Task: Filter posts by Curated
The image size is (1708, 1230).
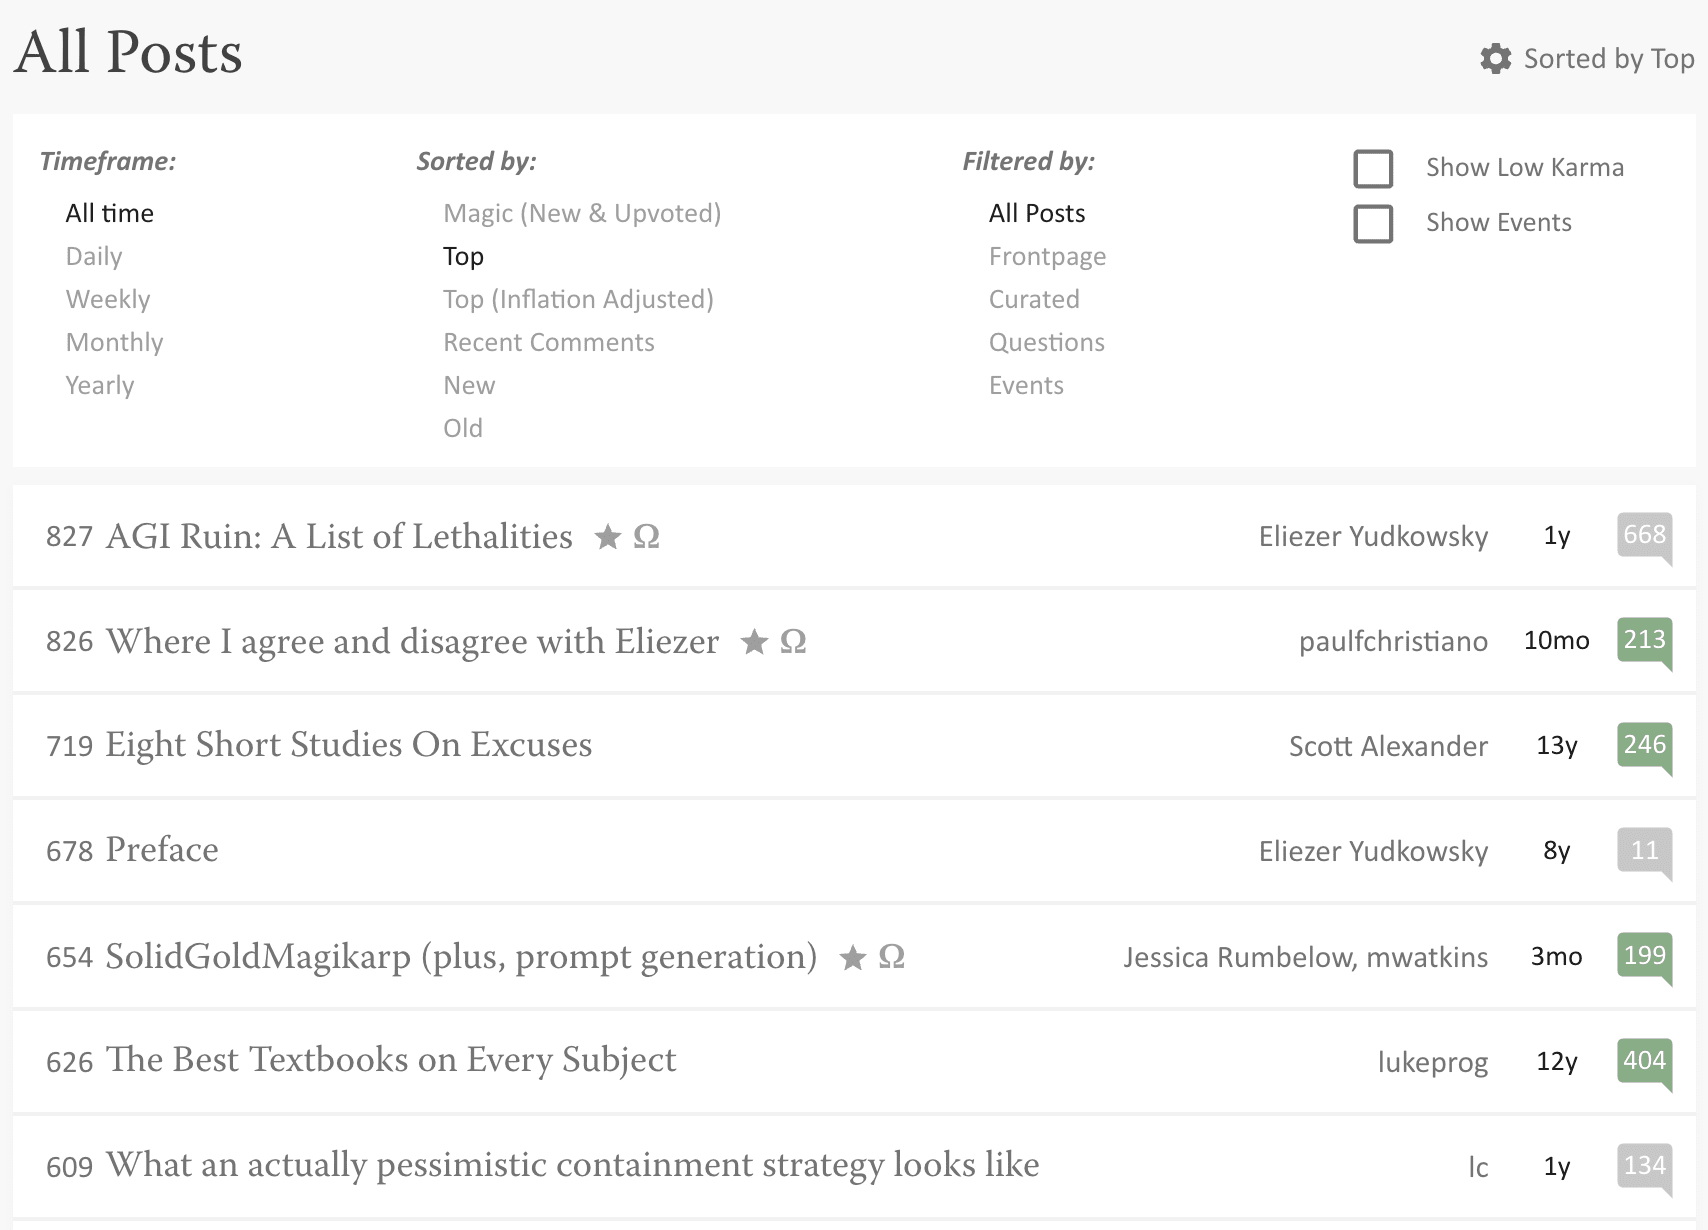Action: (1034, 300)
